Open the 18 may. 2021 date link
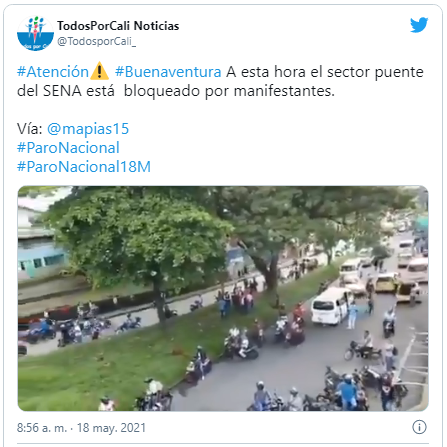447x447 pixels. tap(111, 428)
